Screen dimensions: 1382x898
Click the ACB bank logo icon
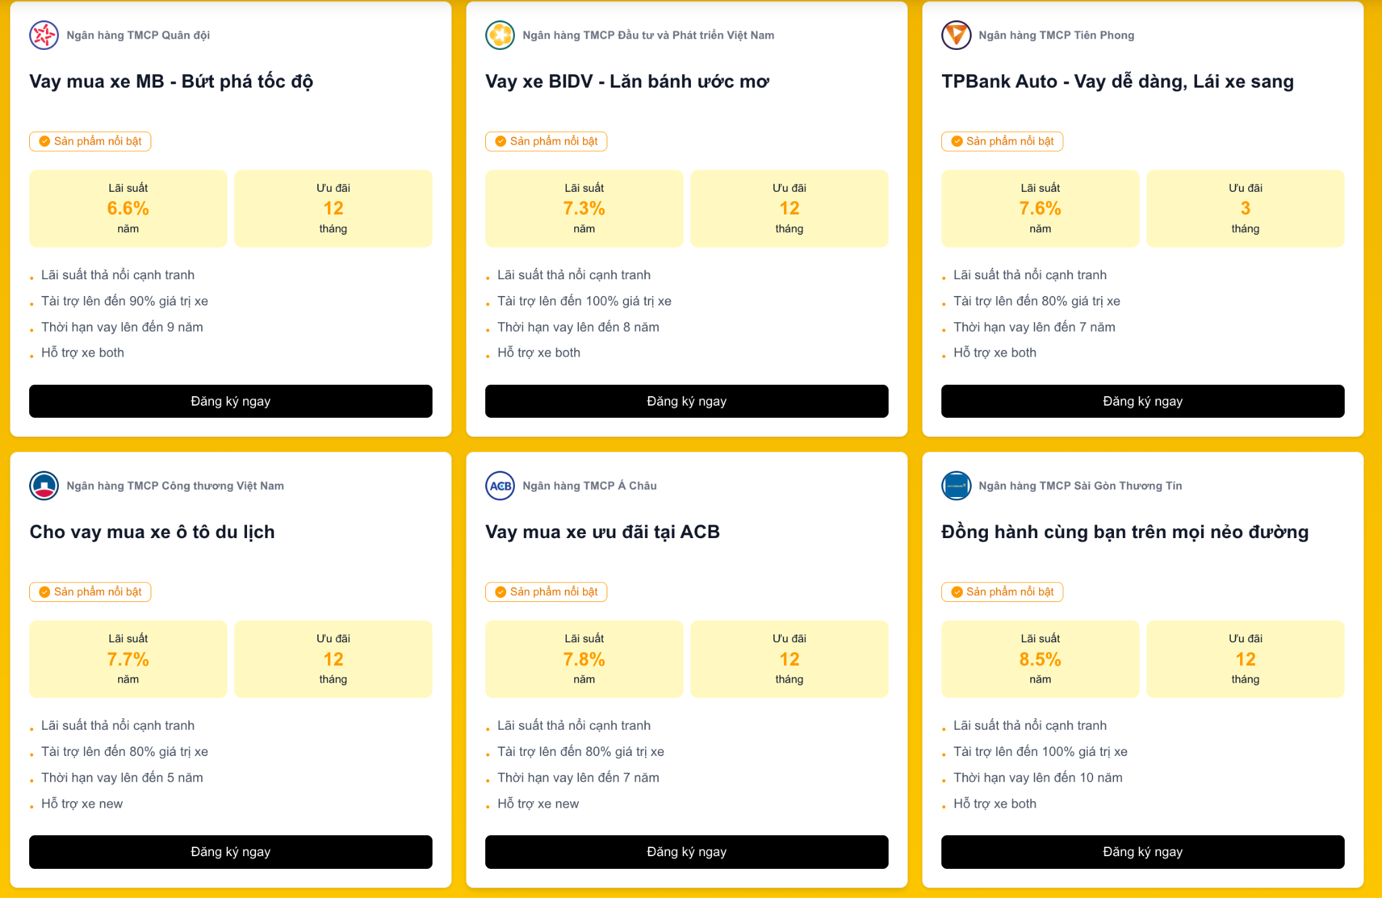(x=500, y=486)
